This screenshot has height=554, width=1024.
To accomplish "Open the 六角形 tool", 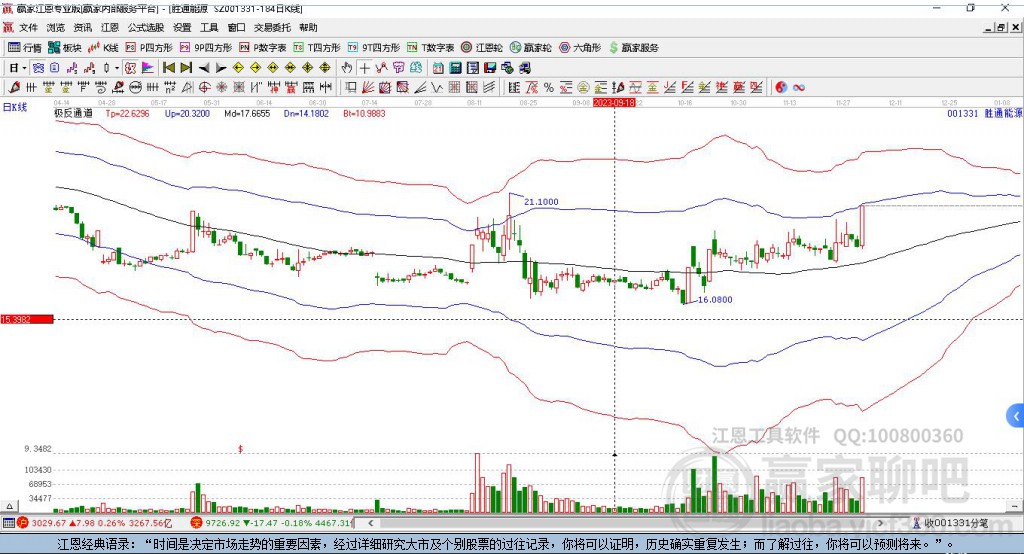I will (580, 48).
